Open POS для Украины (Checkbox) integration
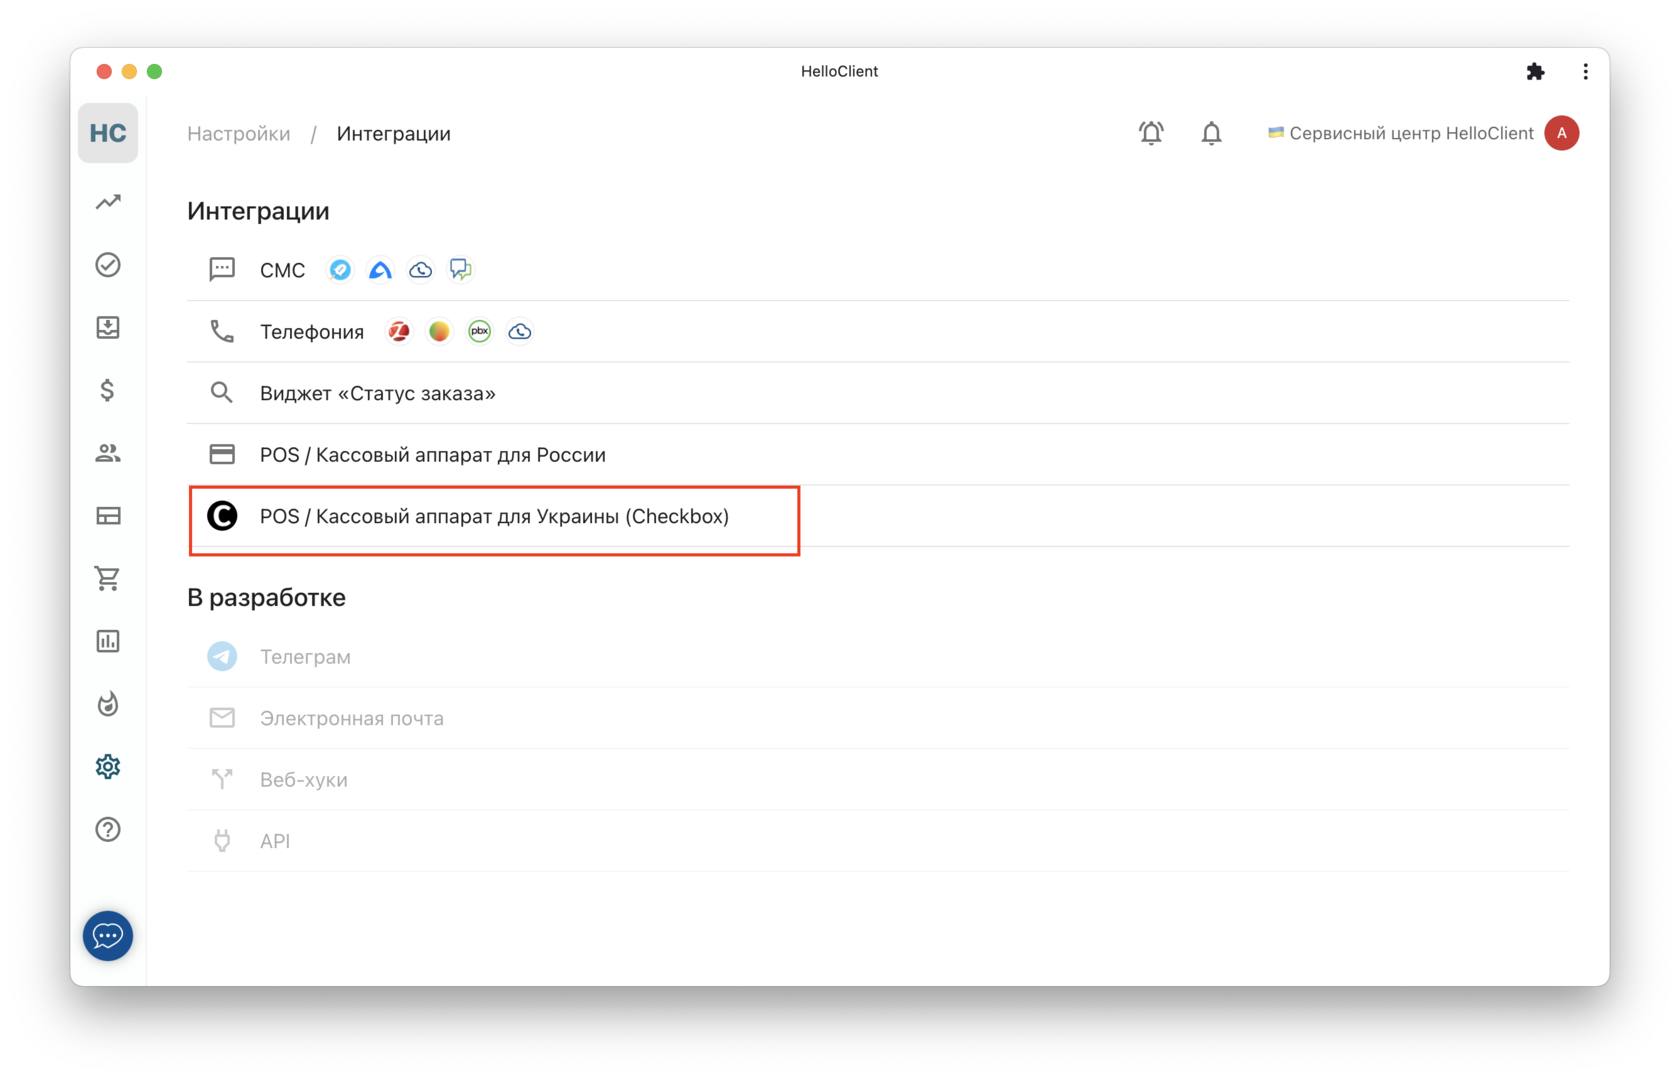Viewport: 1680px width, 1079px height. click(x=878, y=516)
